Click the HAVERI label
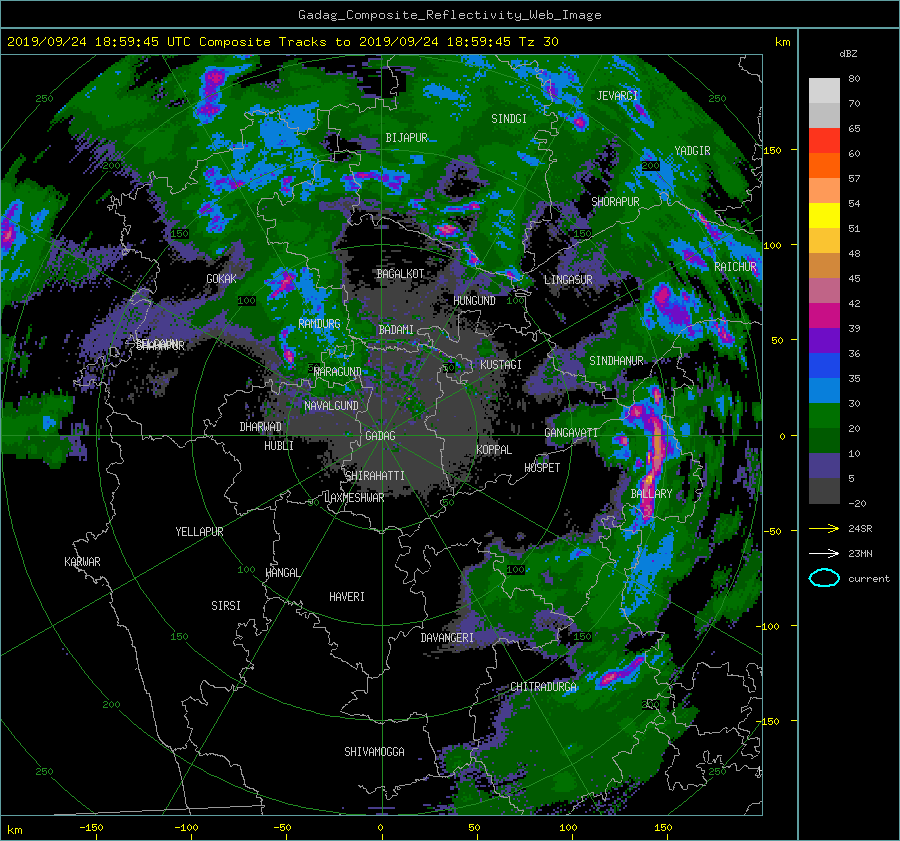Image resolution: width=900 pixels, height=841 pixels. pos(347,597)
